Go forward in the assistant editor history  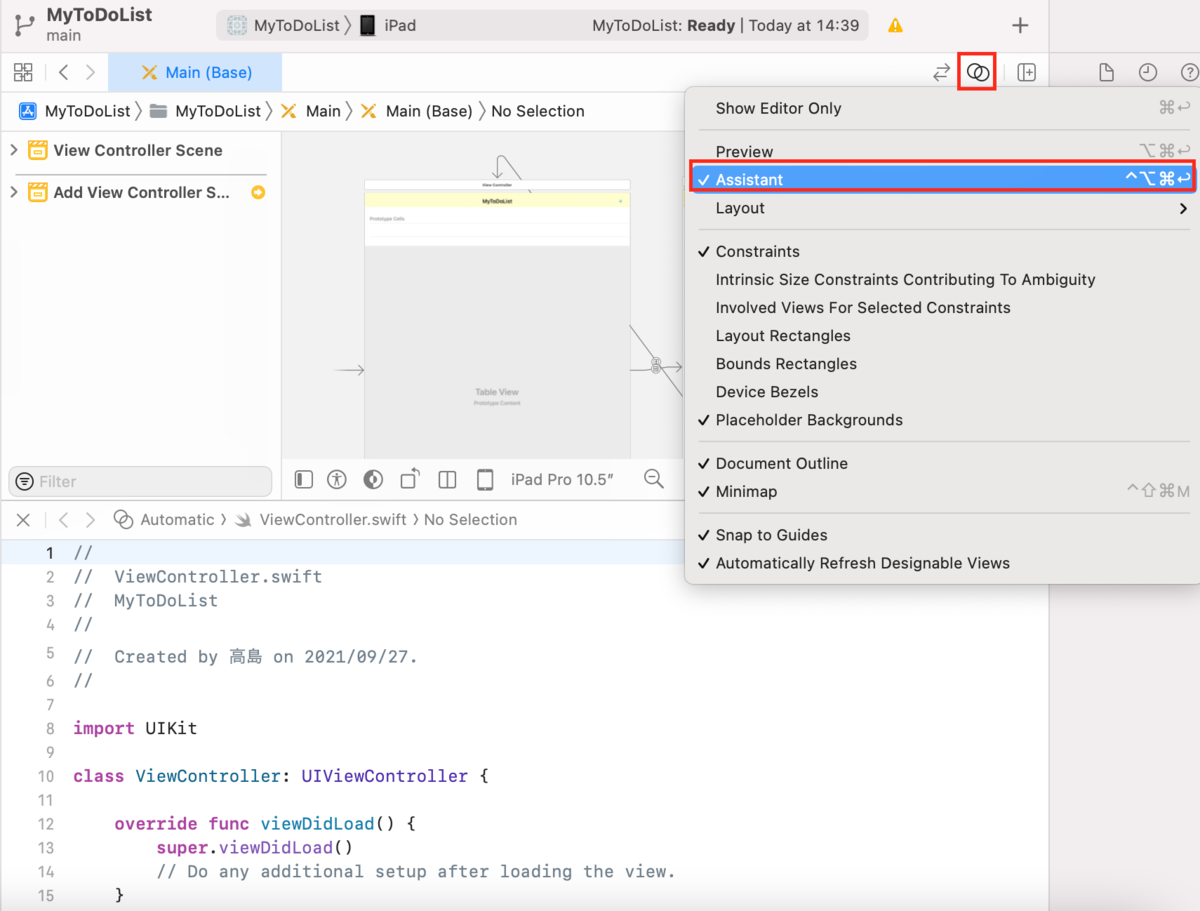pyautogui.click(x=91, y=520)
